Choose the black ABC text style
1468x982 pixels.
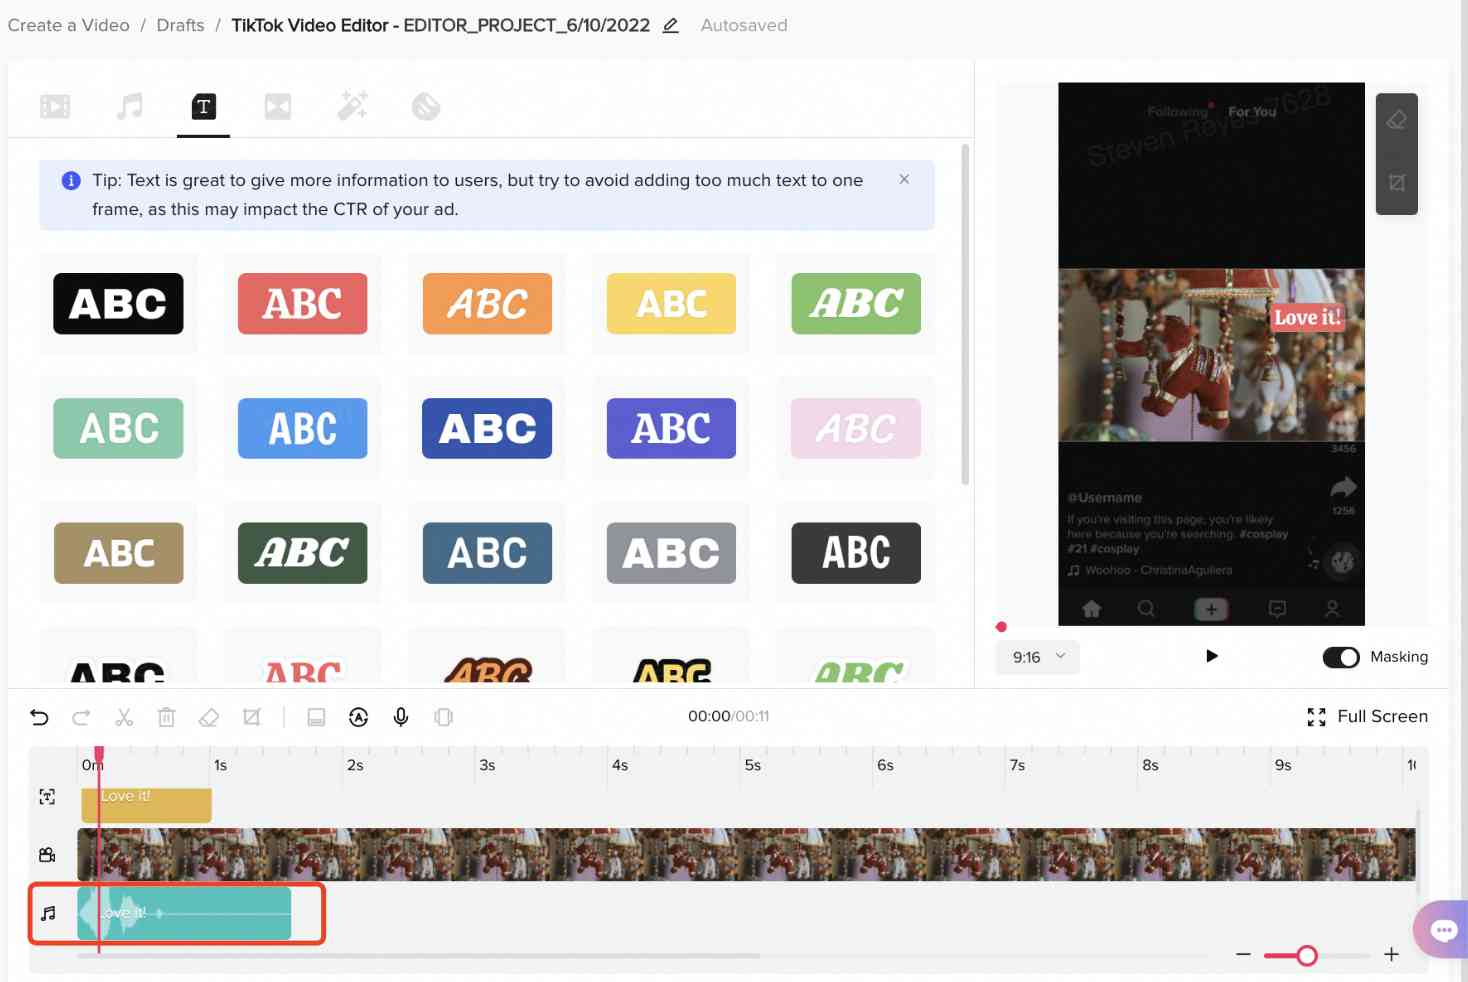click(118, 304)
